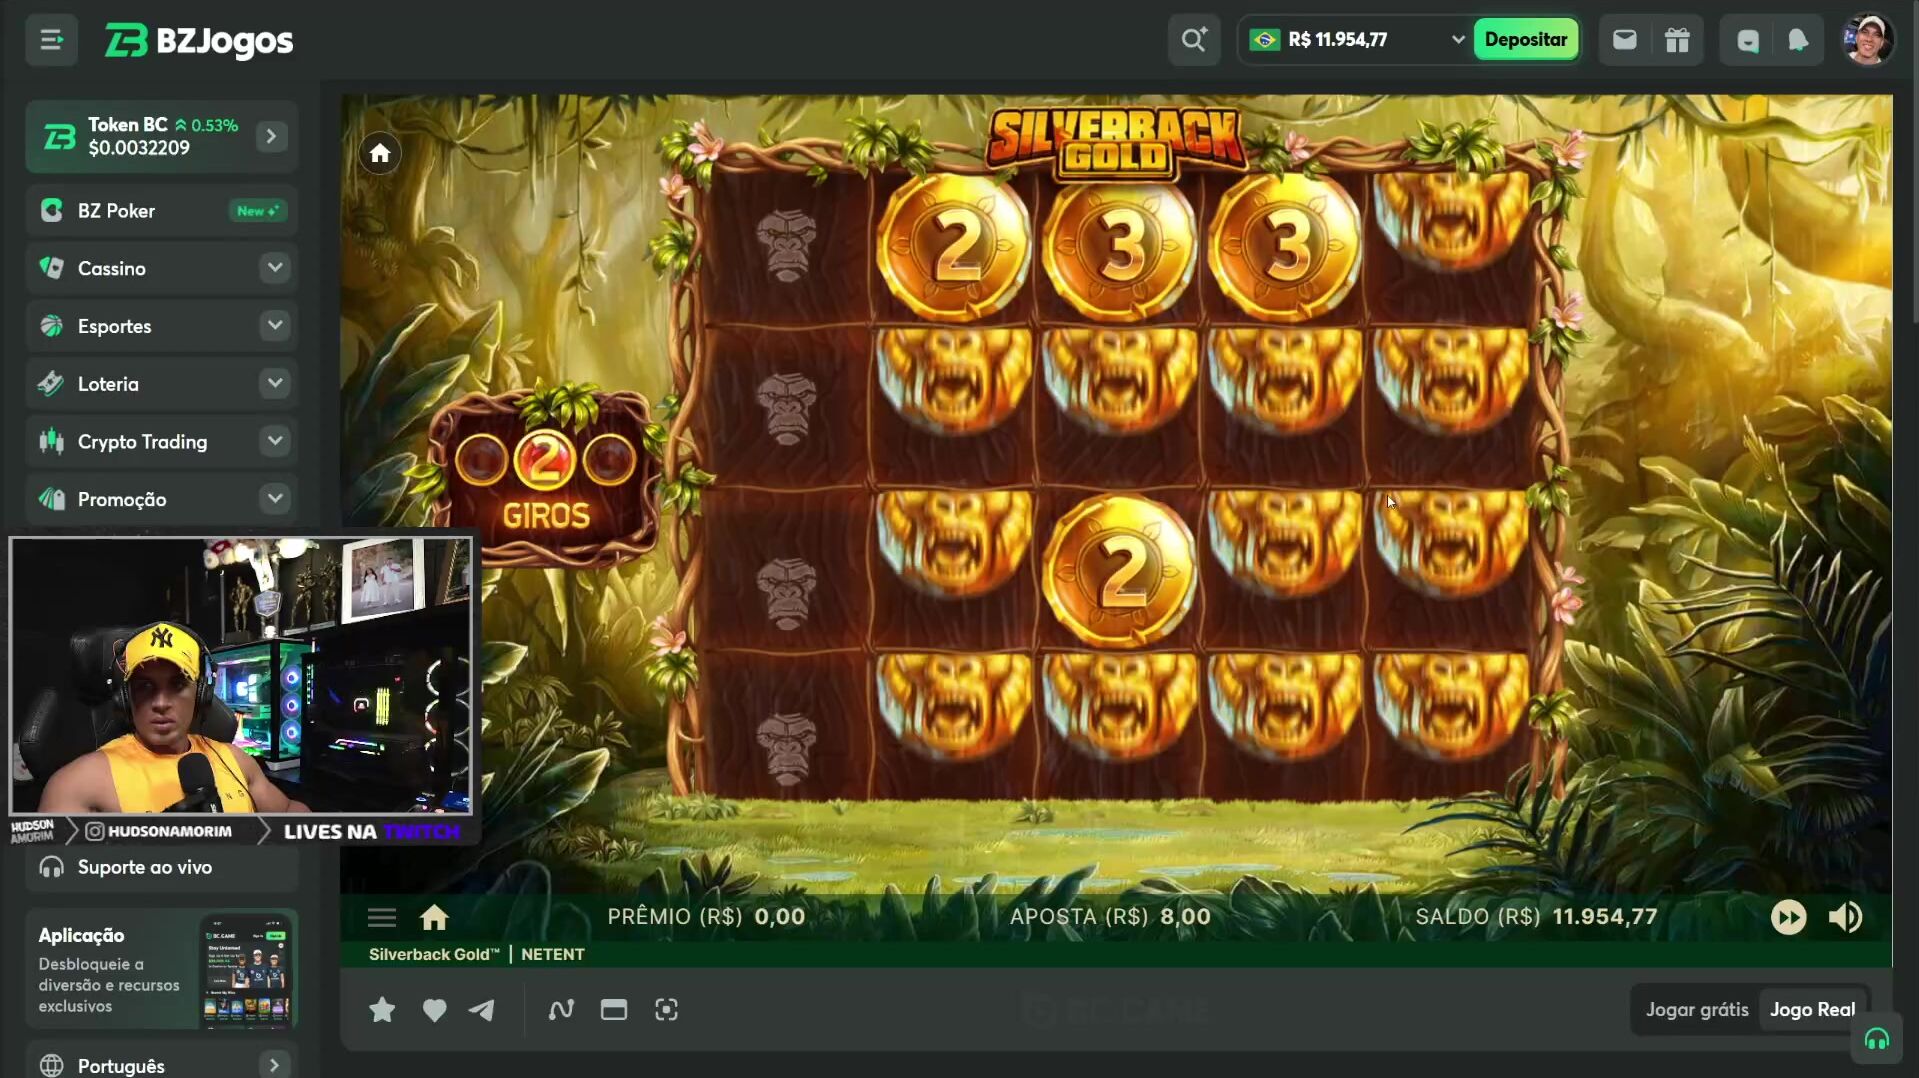This screenshot has width=1919, height=1078.
Task: Click the round home button on game
Action: coord(380,153)
